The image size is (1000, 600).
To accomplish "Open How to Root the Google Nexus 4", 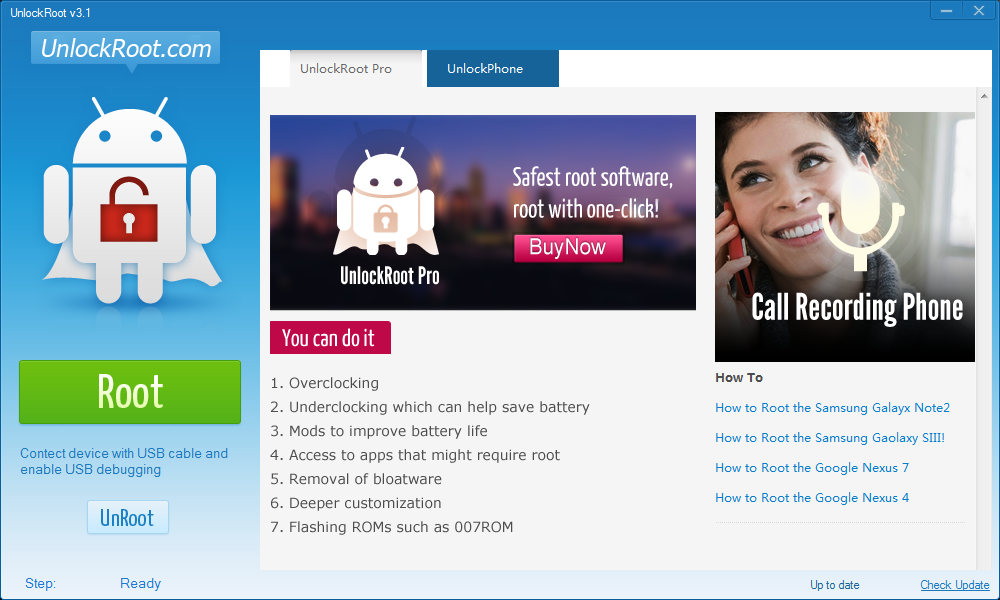I will pos(812,498).
